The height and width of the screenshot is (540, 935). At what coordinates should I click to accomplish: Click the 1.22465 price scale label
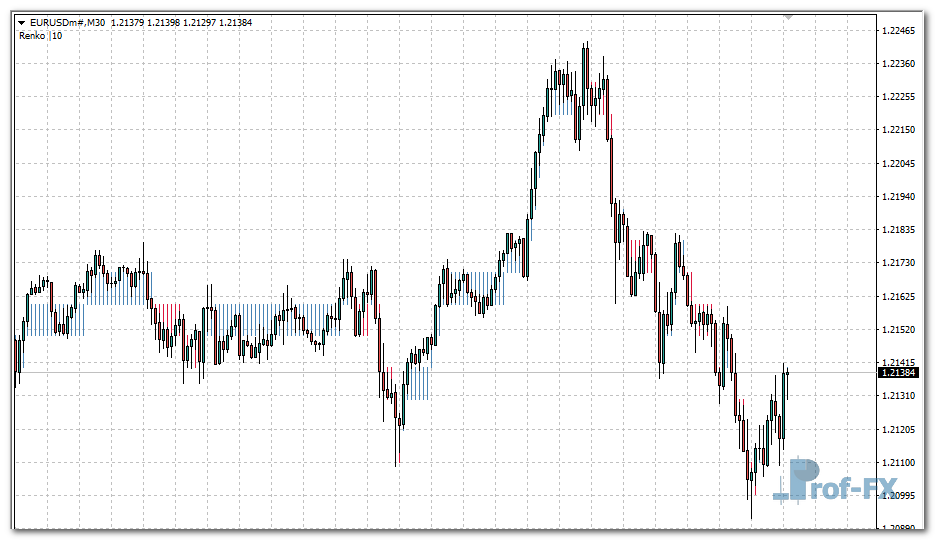pyautogui.click(x=900, y=31)
